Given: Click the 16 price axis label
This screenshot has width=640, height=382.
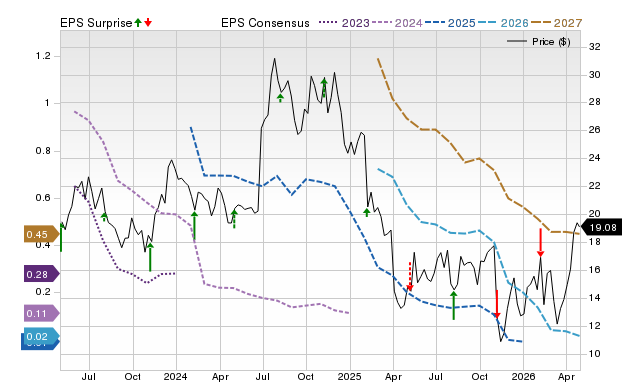Looking at the screenshot, I should tap(595, 269).
